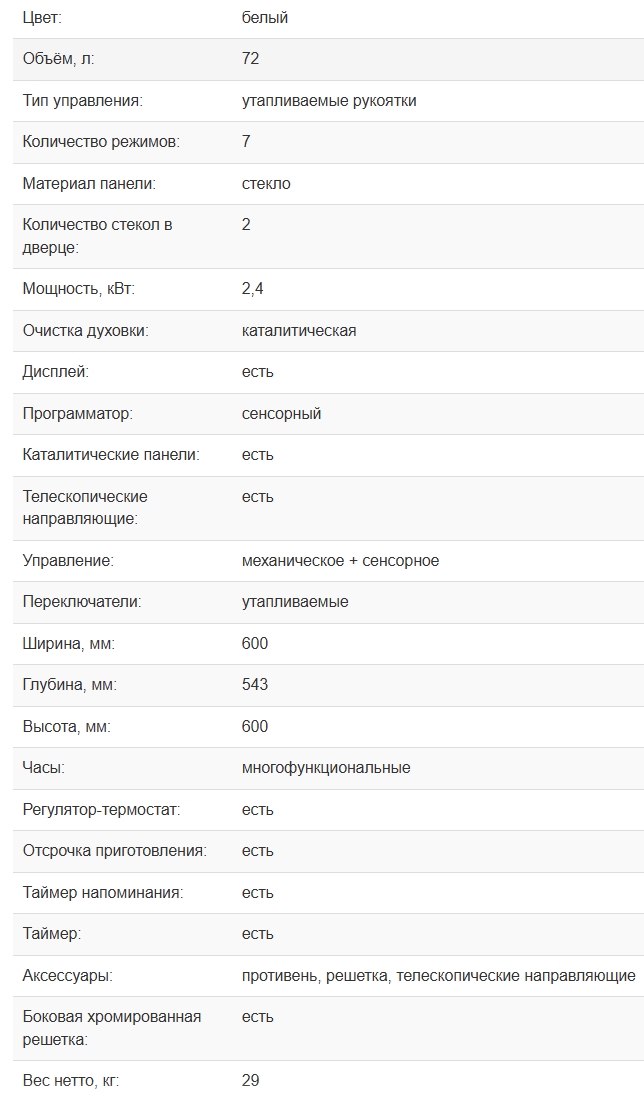Select the "каталитическая" cleaning value
This screenshot has height=1101, width=644.
299,331
